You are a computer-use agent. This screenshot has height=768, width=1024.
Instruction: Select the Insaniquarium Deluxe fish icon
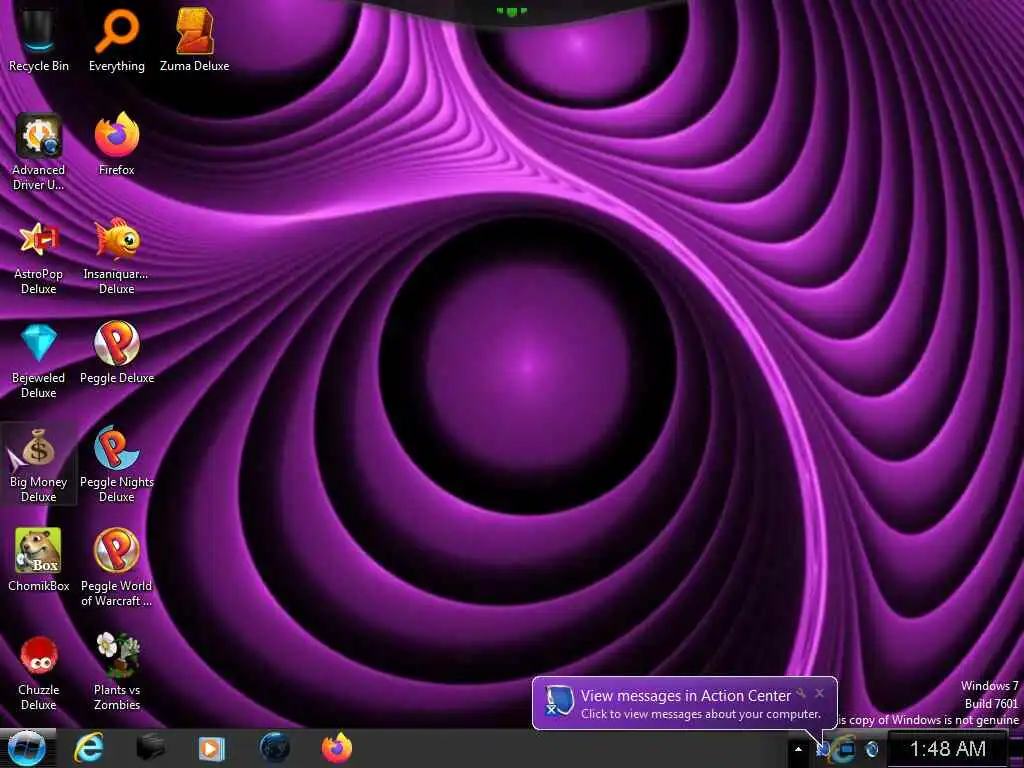[x=116, y=257]
